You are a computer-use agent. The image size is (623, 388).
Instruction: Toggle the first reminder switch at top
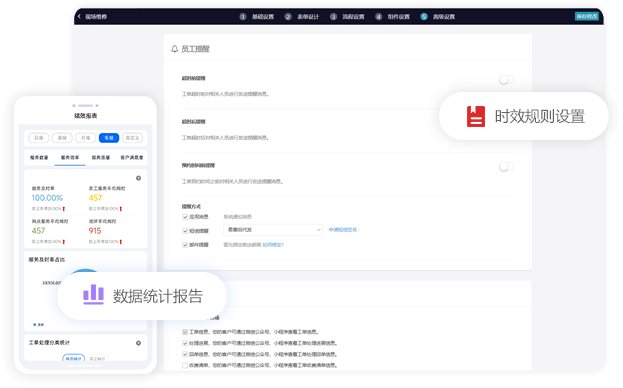click(x=506, y=80)
